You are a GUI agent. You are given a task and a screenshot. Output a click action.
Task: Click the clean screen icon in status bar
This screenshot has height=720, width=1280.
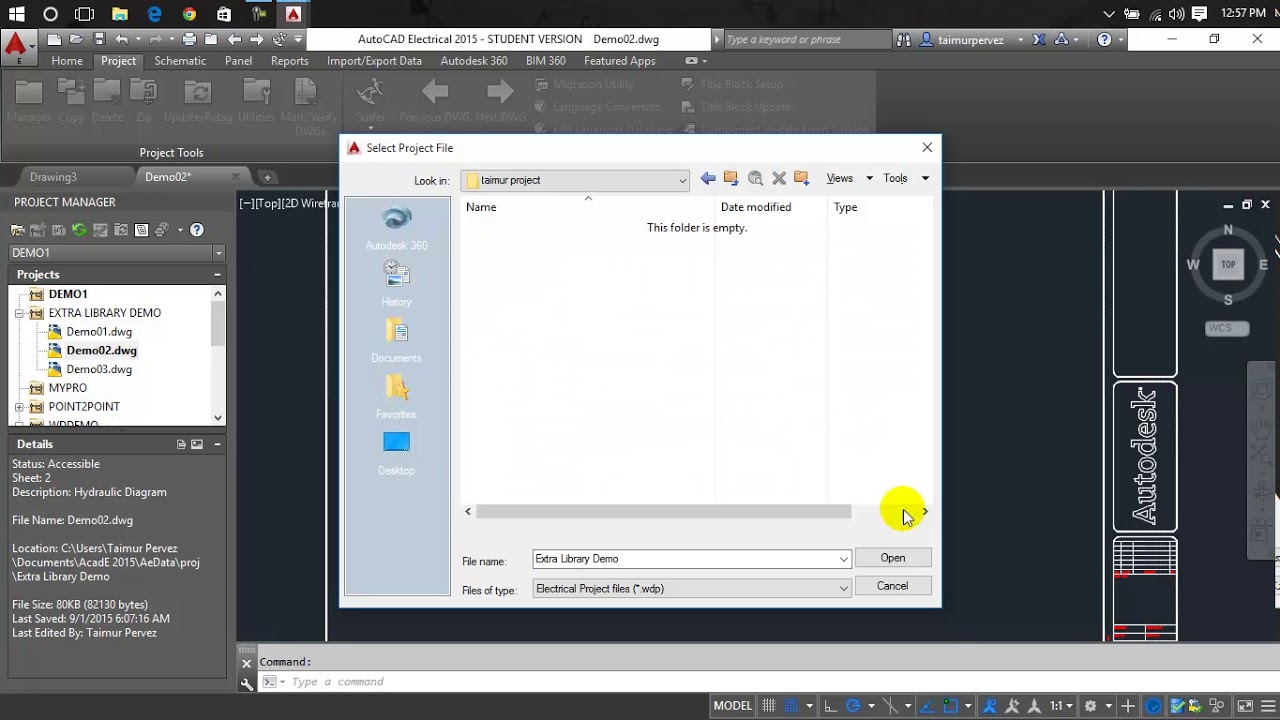tap(1245, 706)
